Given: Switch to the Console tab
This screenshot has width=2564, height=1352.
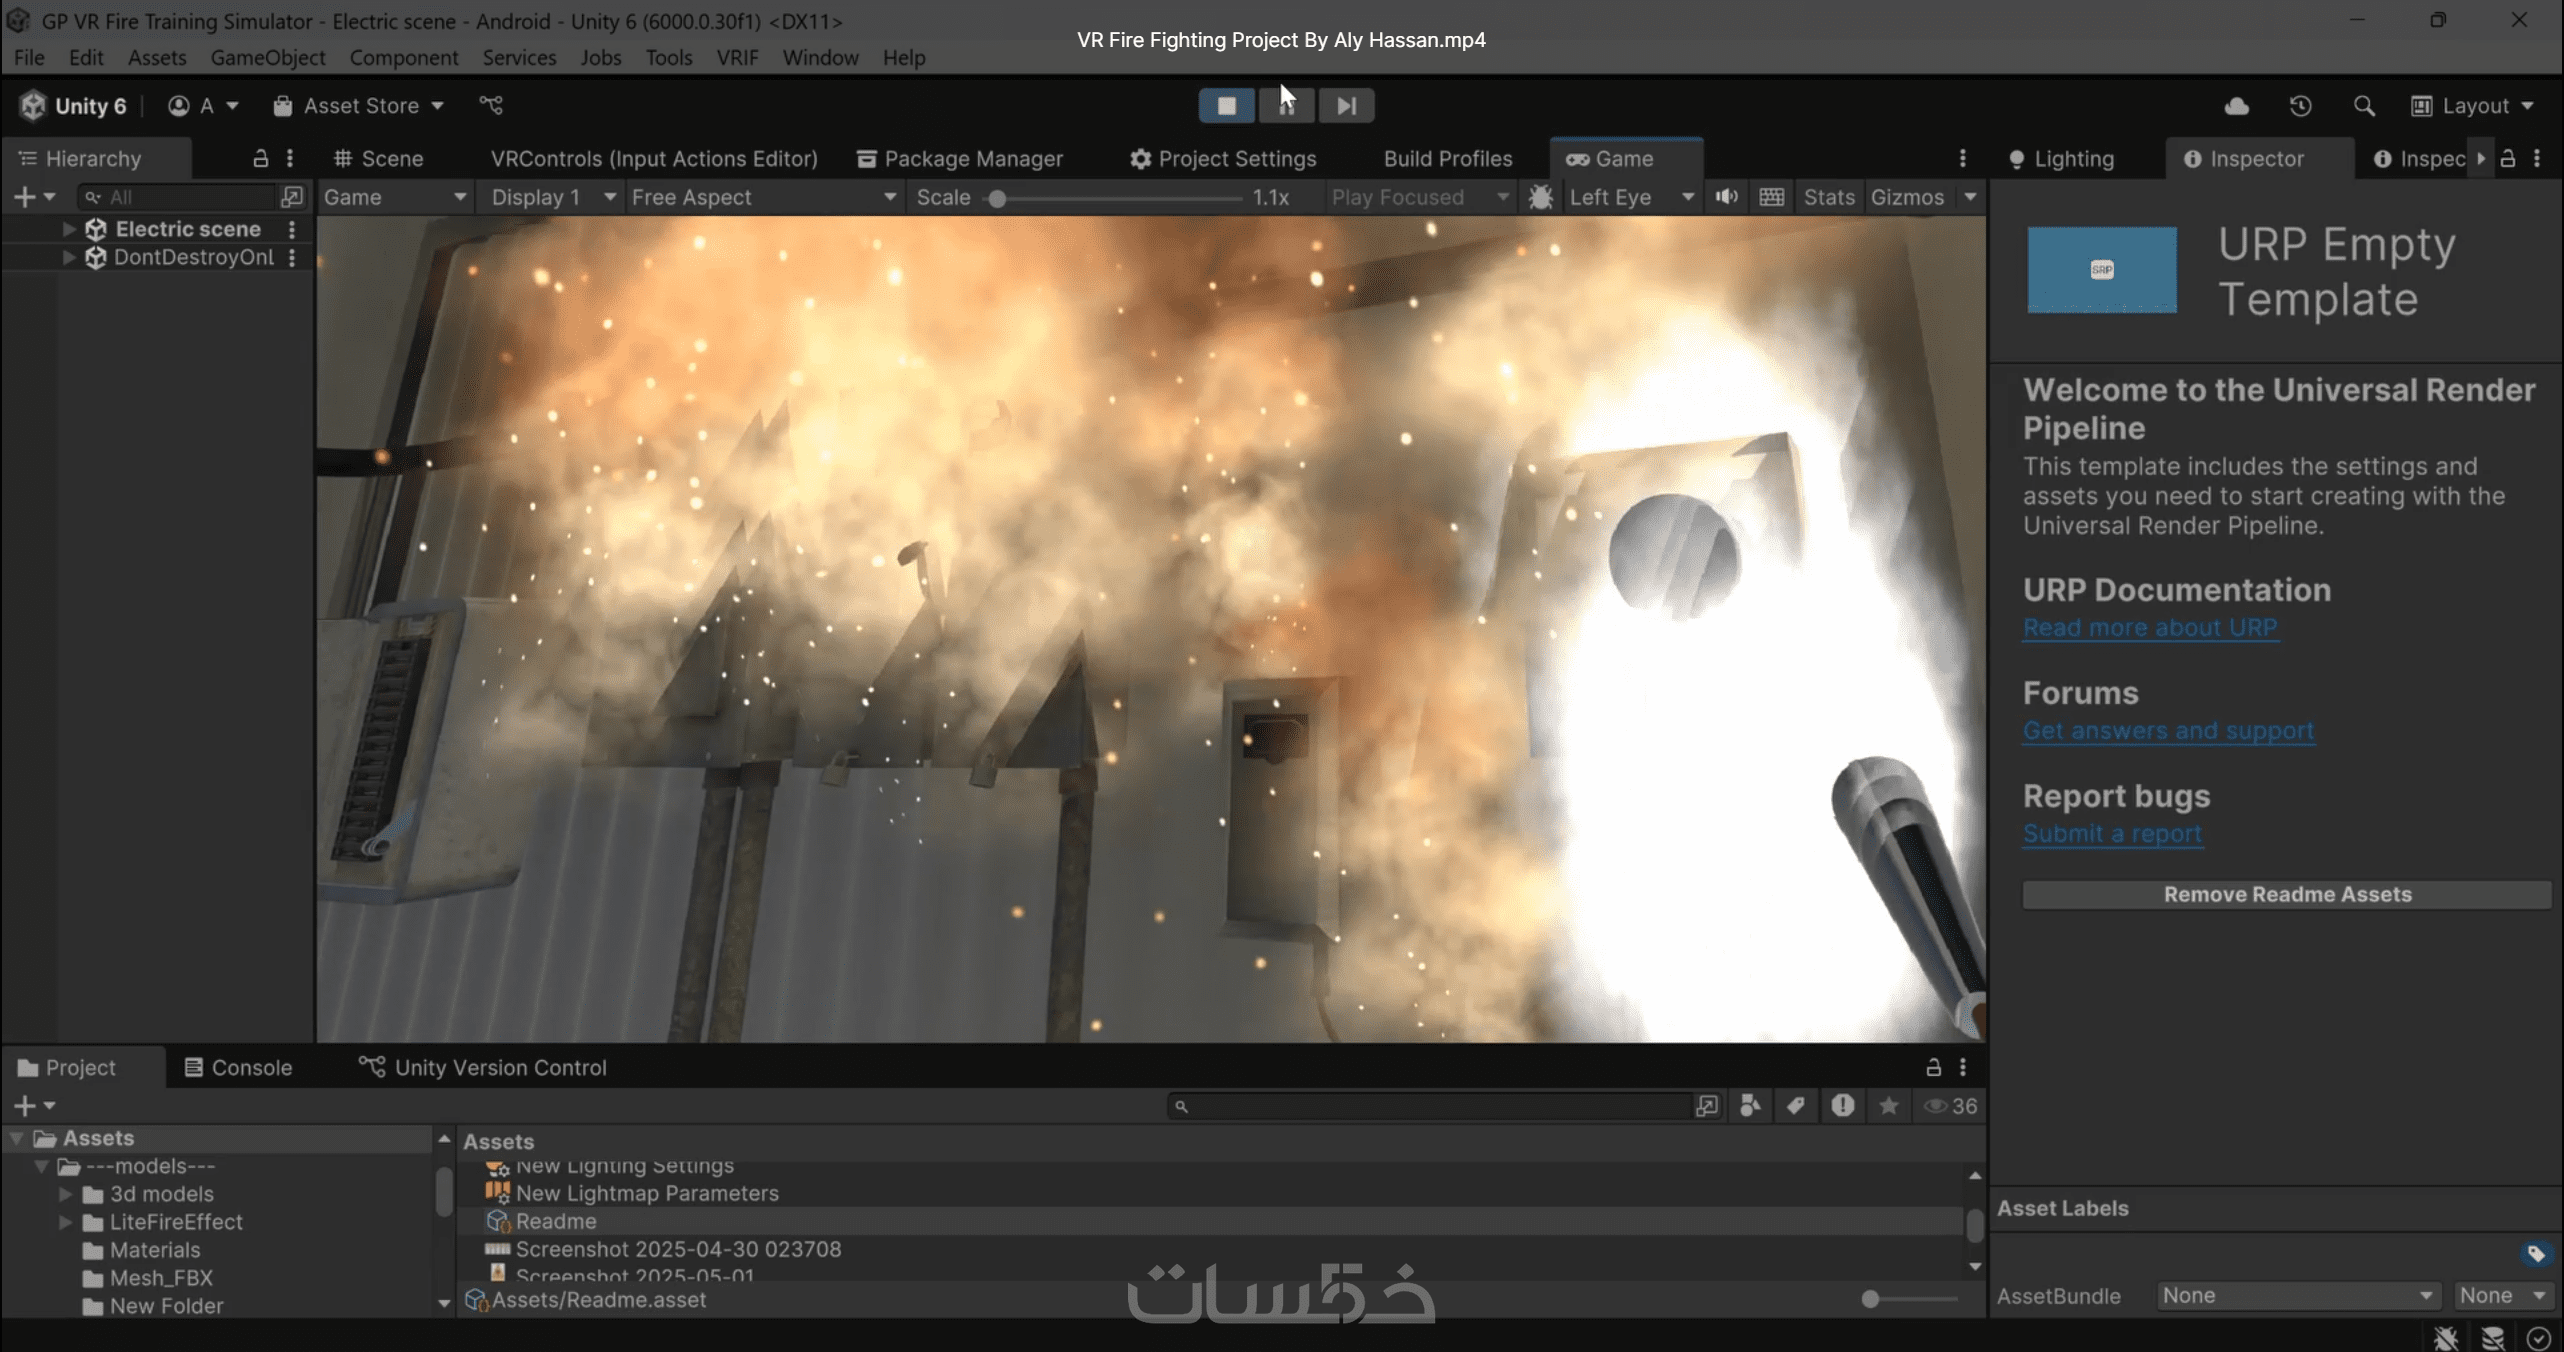Looking at the screenshot, I should tap(238, 1067).
